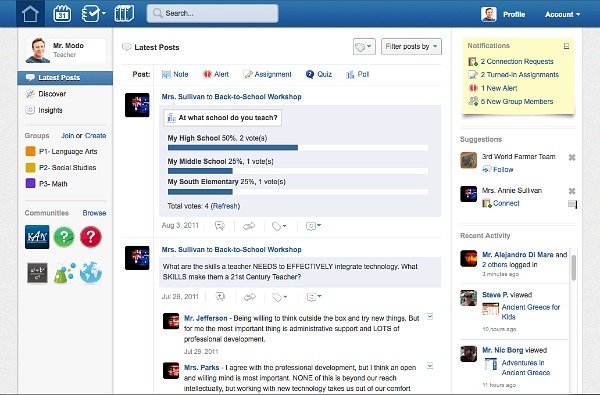Image resolution: width=600 pixels, height=395 pixels.
Task: Click the orange P1 group color swatch
Action: (30, 151)
